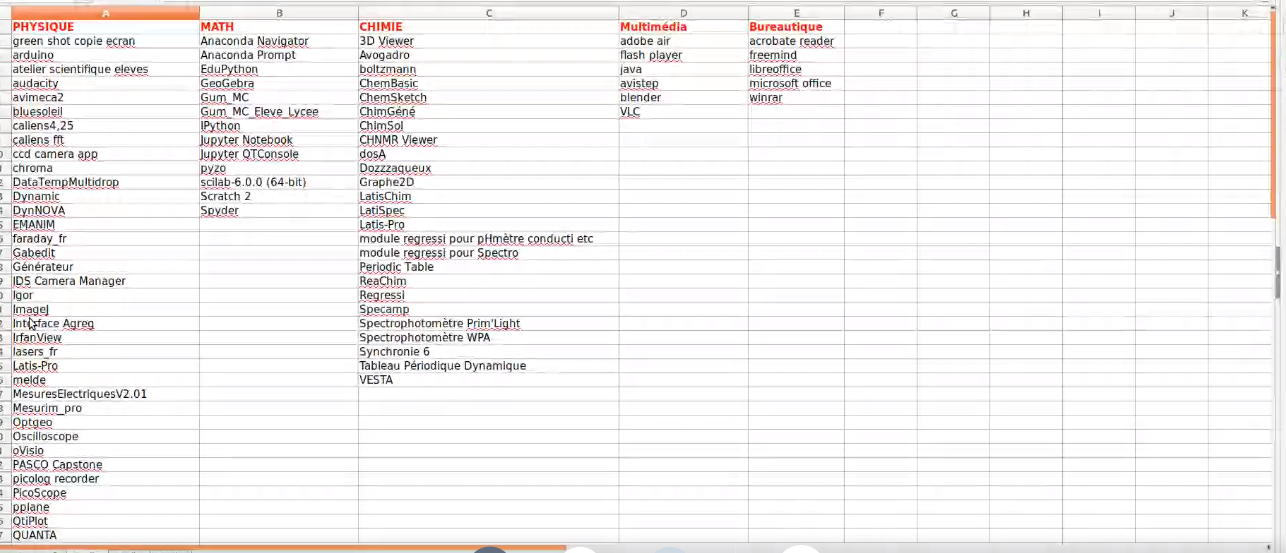Viewport: 1286px width, 553px height.
Task: Click the 'PASCO Capstone' cell
Action: click(x=105, y=465)
